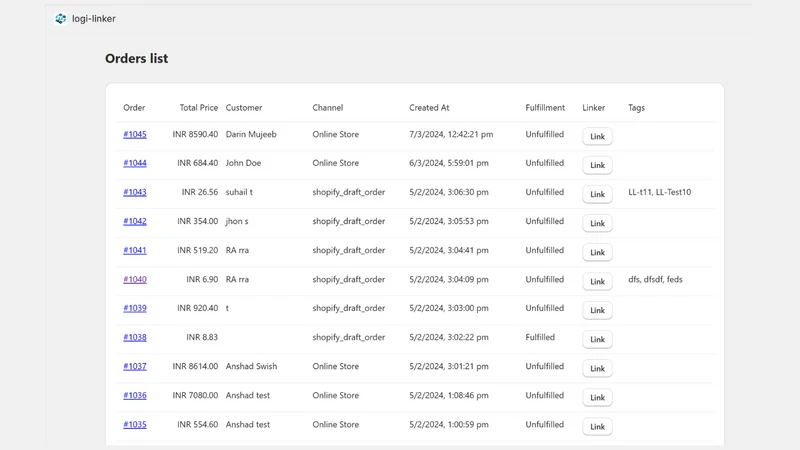
Task: Click the Orders list heading
Action: (x=136, y=59)
